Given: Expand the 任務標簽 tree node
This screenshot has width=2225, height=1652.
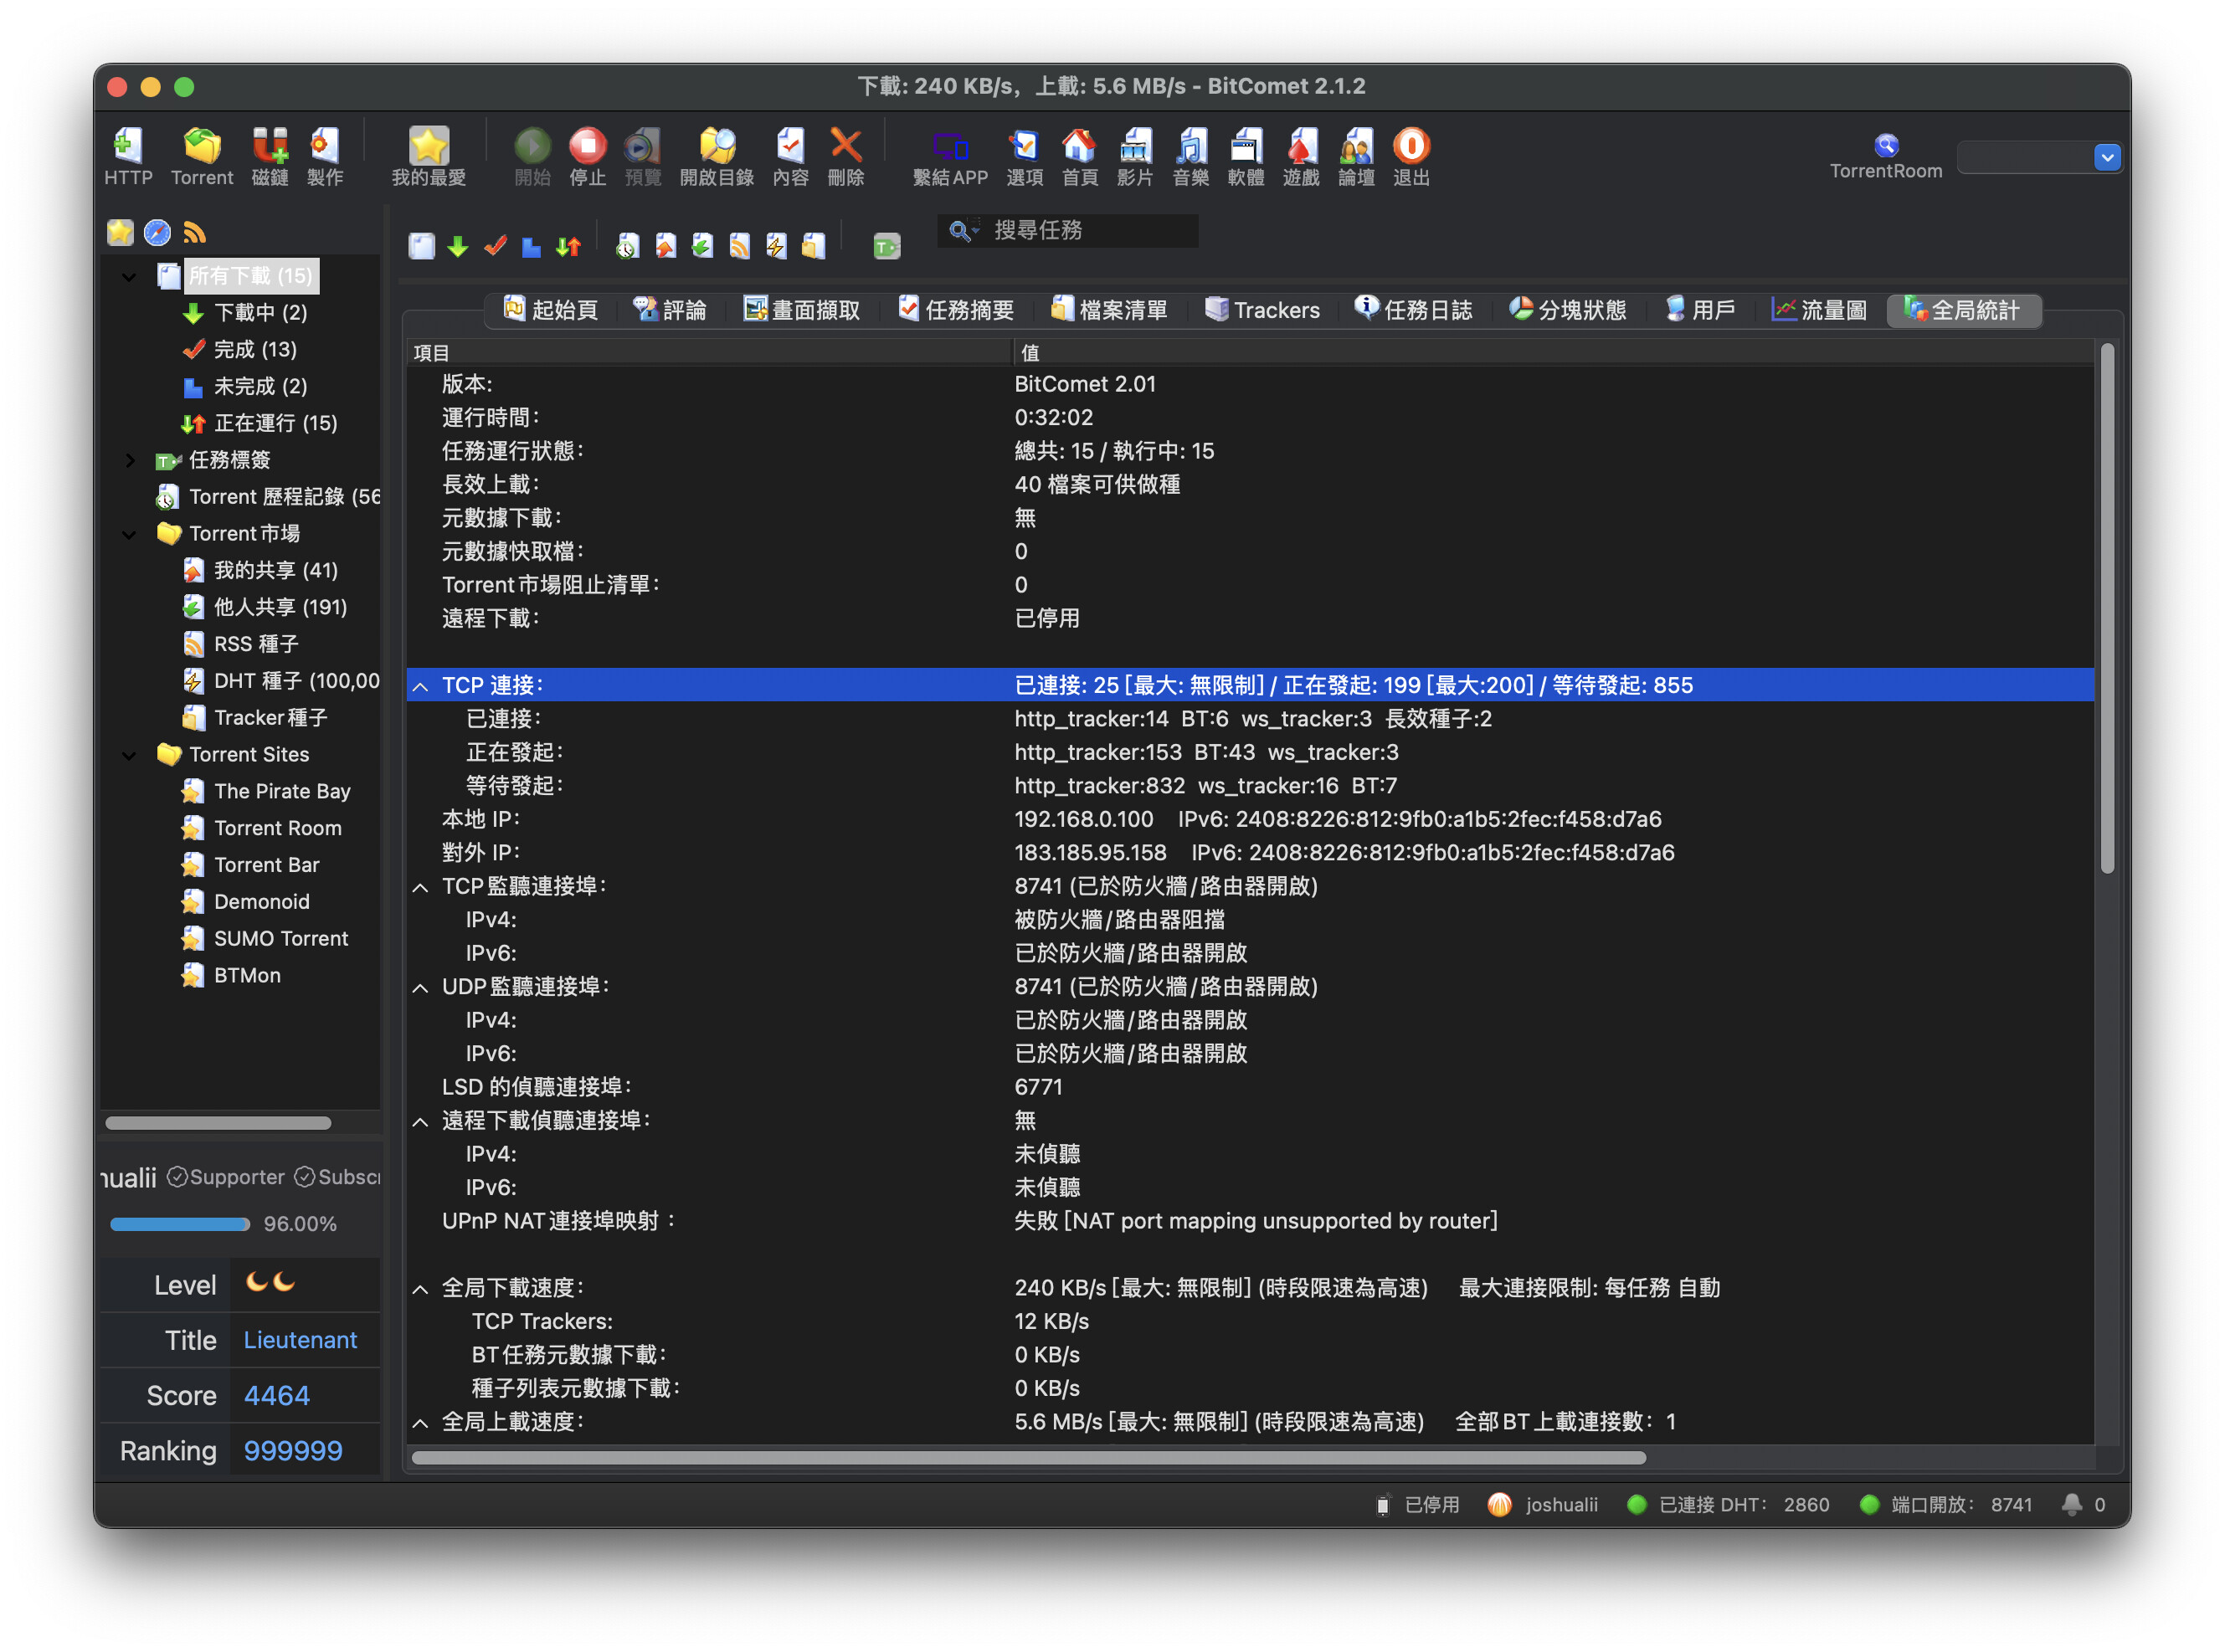Looking at the screenshot, I should pyautogui.click(x=129, y=460).
